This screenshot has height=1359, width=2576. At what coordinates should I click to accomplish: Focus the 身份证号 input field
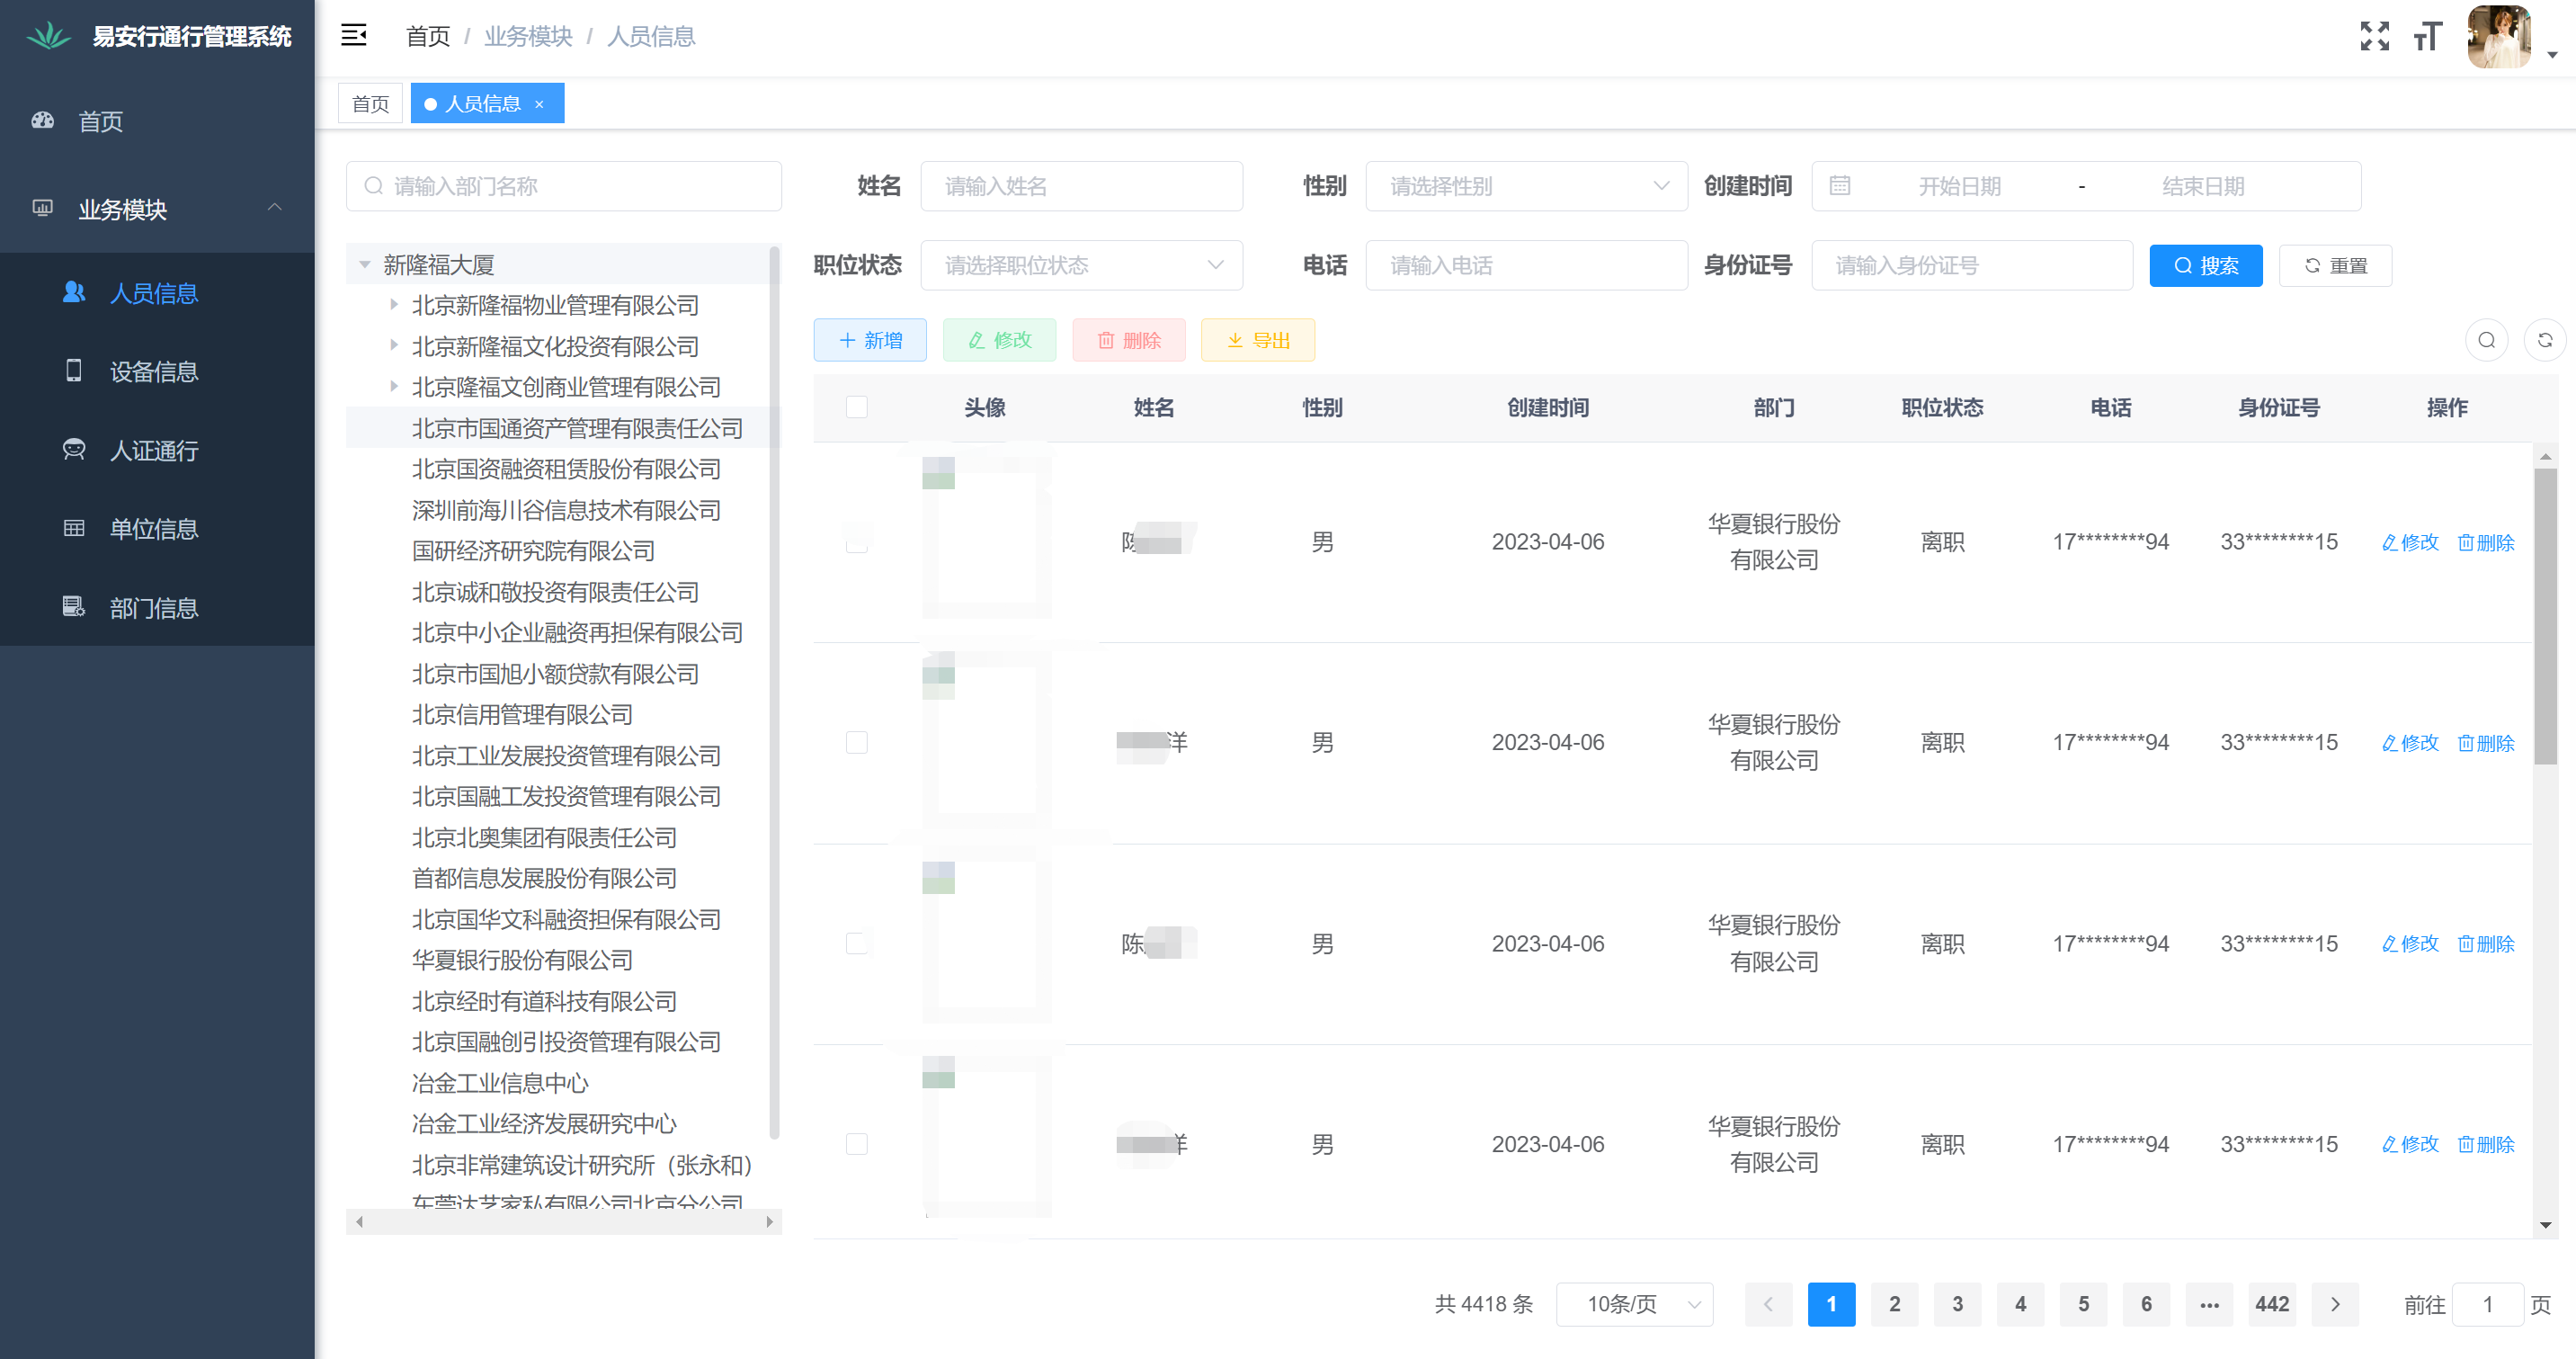[x=1971, y=265]
